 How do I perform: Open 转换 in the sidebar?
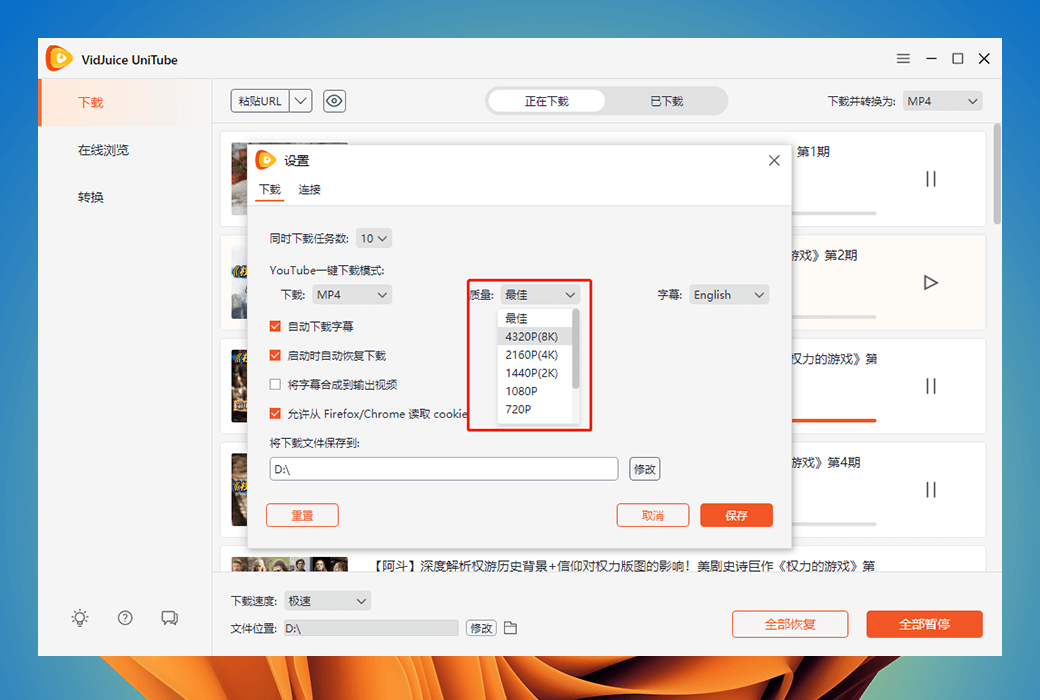point(90,197)
